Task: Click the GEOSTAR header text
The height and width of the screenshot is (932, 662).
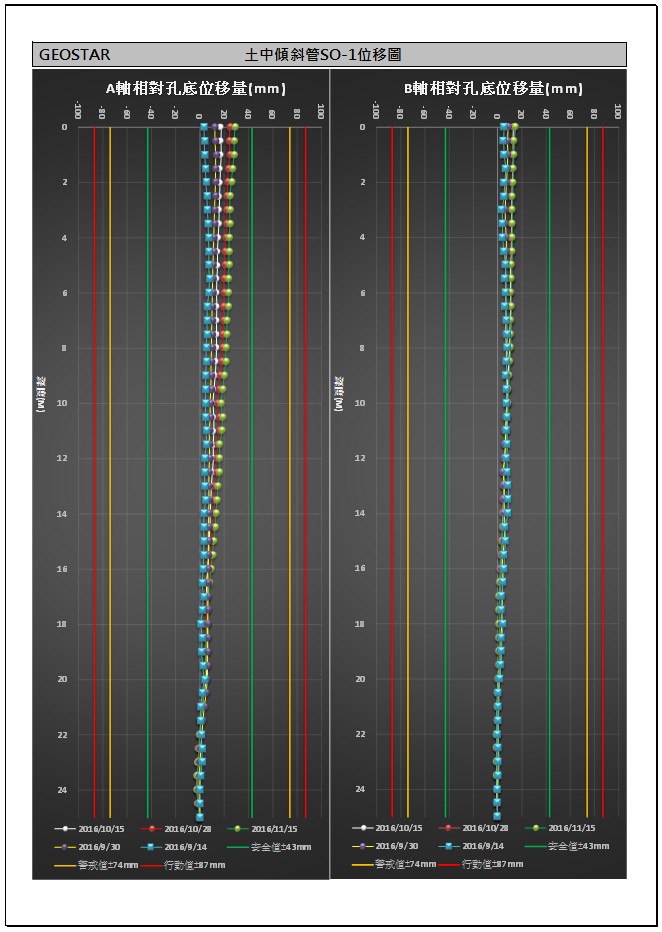Action: (75, 55)
